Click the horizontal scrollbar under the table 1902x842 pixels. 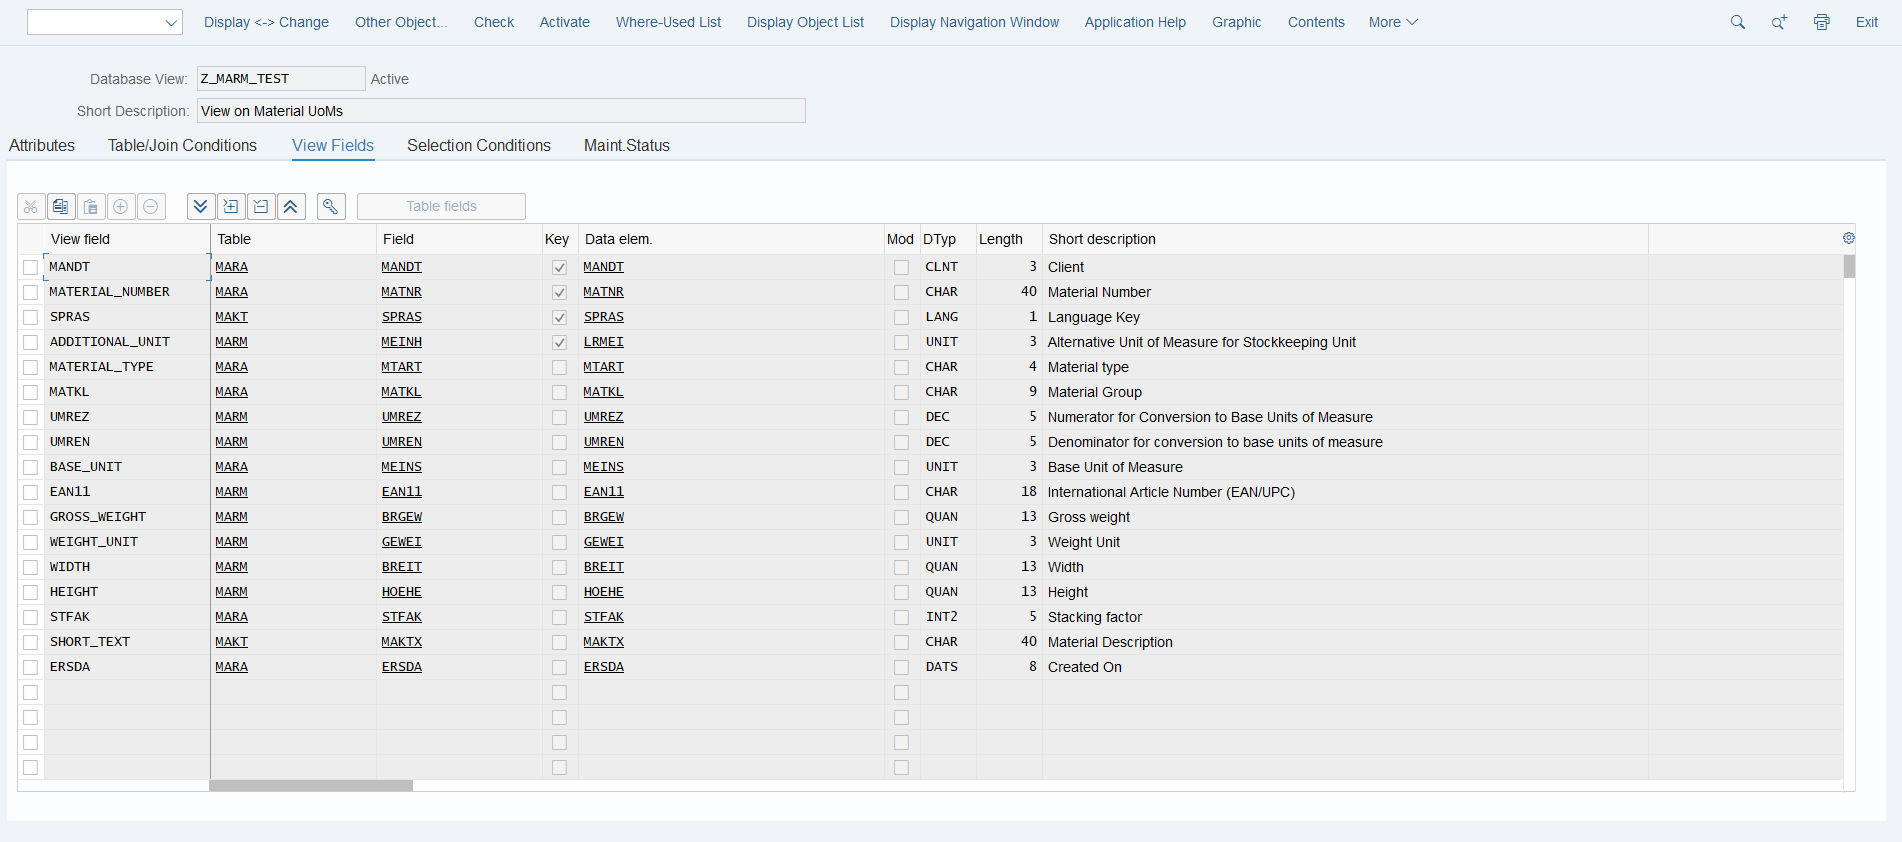(311, 786)
